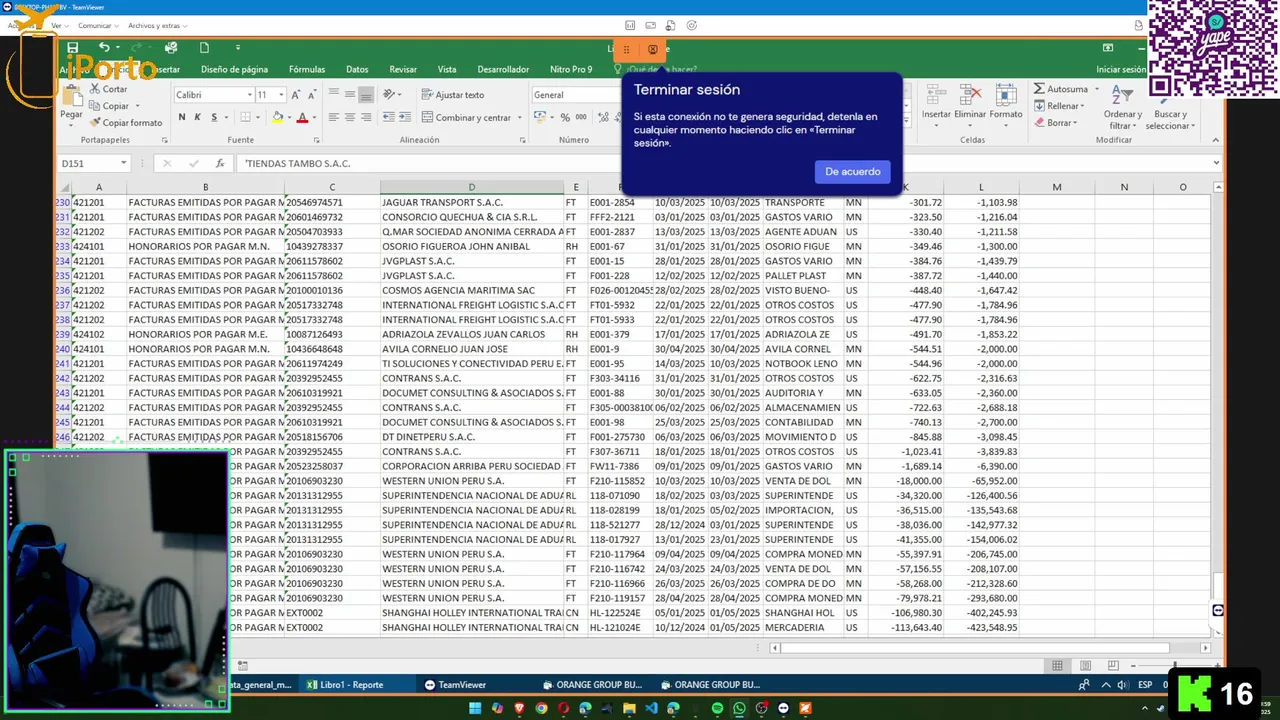
Task: Create a new blank workbook from quick access
Action: point(204,47)
